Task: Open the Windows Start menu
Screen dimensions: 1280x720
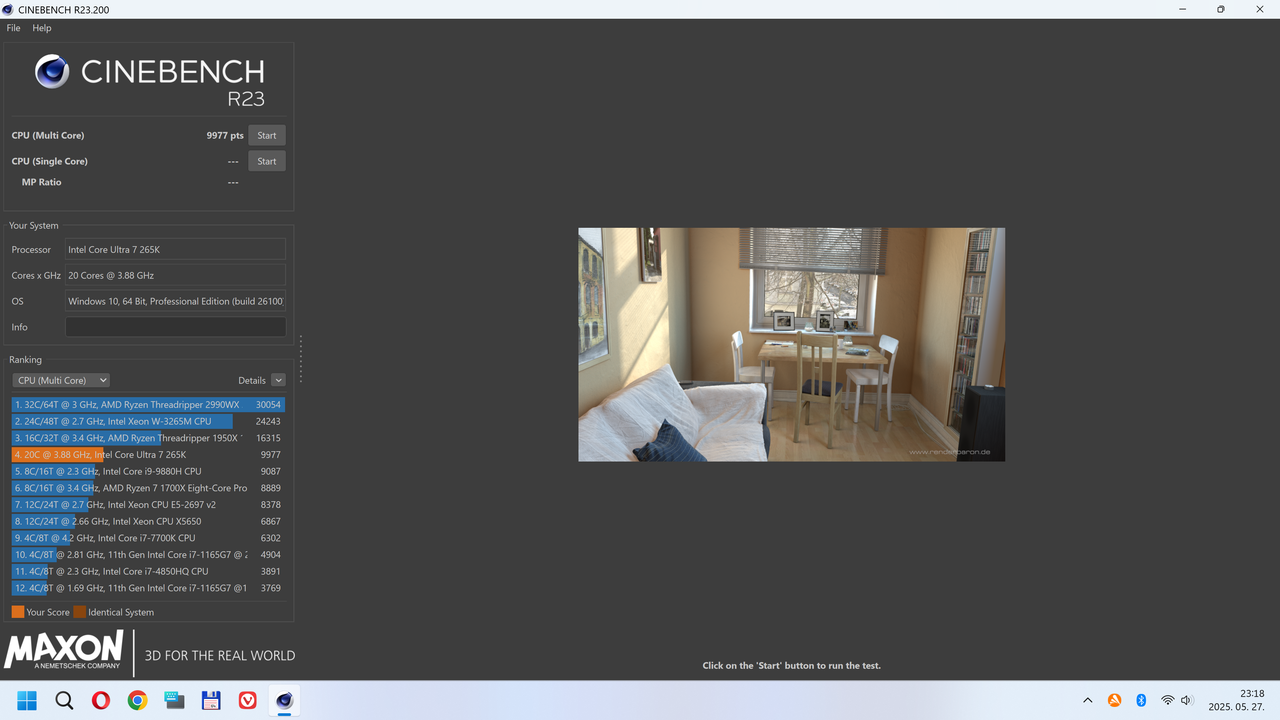Action: point(27,700)
